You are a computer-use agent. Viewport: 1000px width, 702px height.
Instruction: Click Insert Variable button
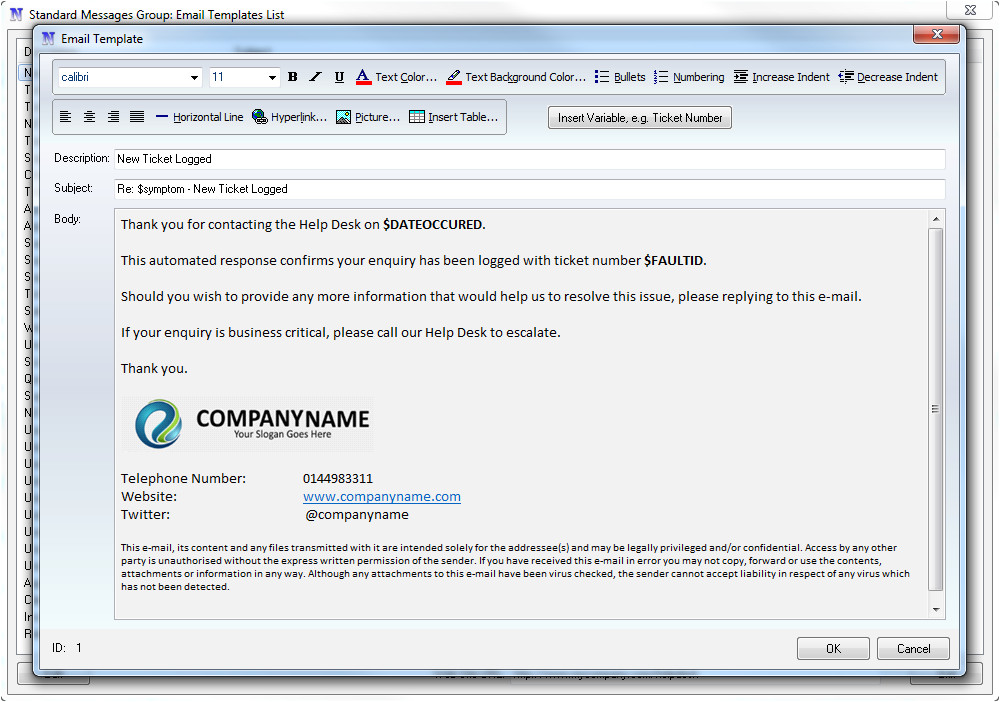click(640, 117)
